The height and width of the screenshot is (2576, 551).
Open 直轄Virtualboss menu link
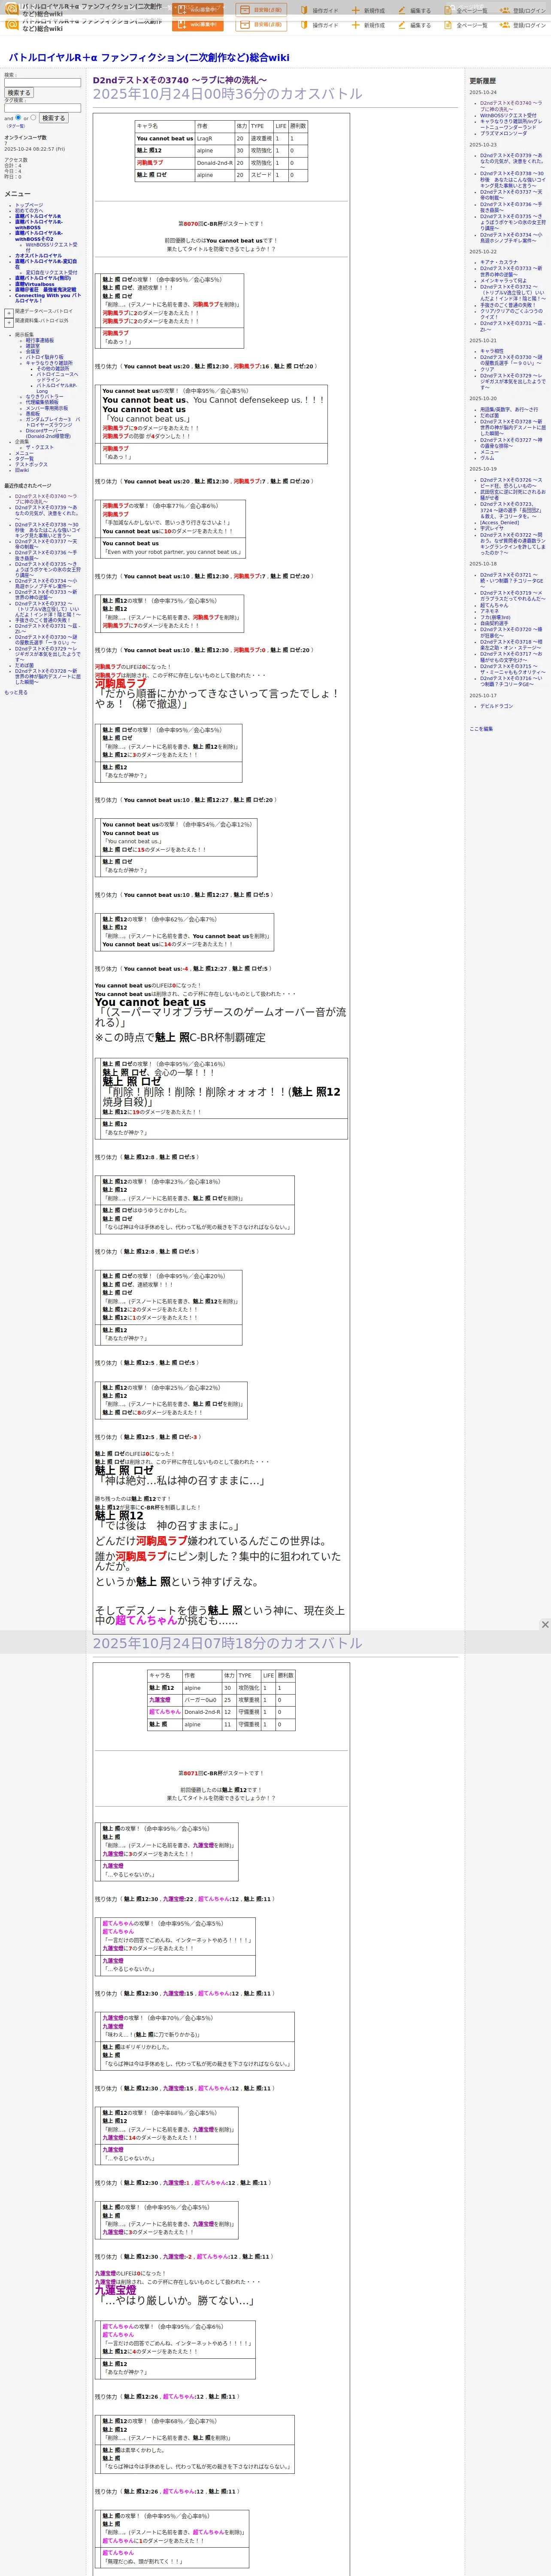[x=35, y=285]
